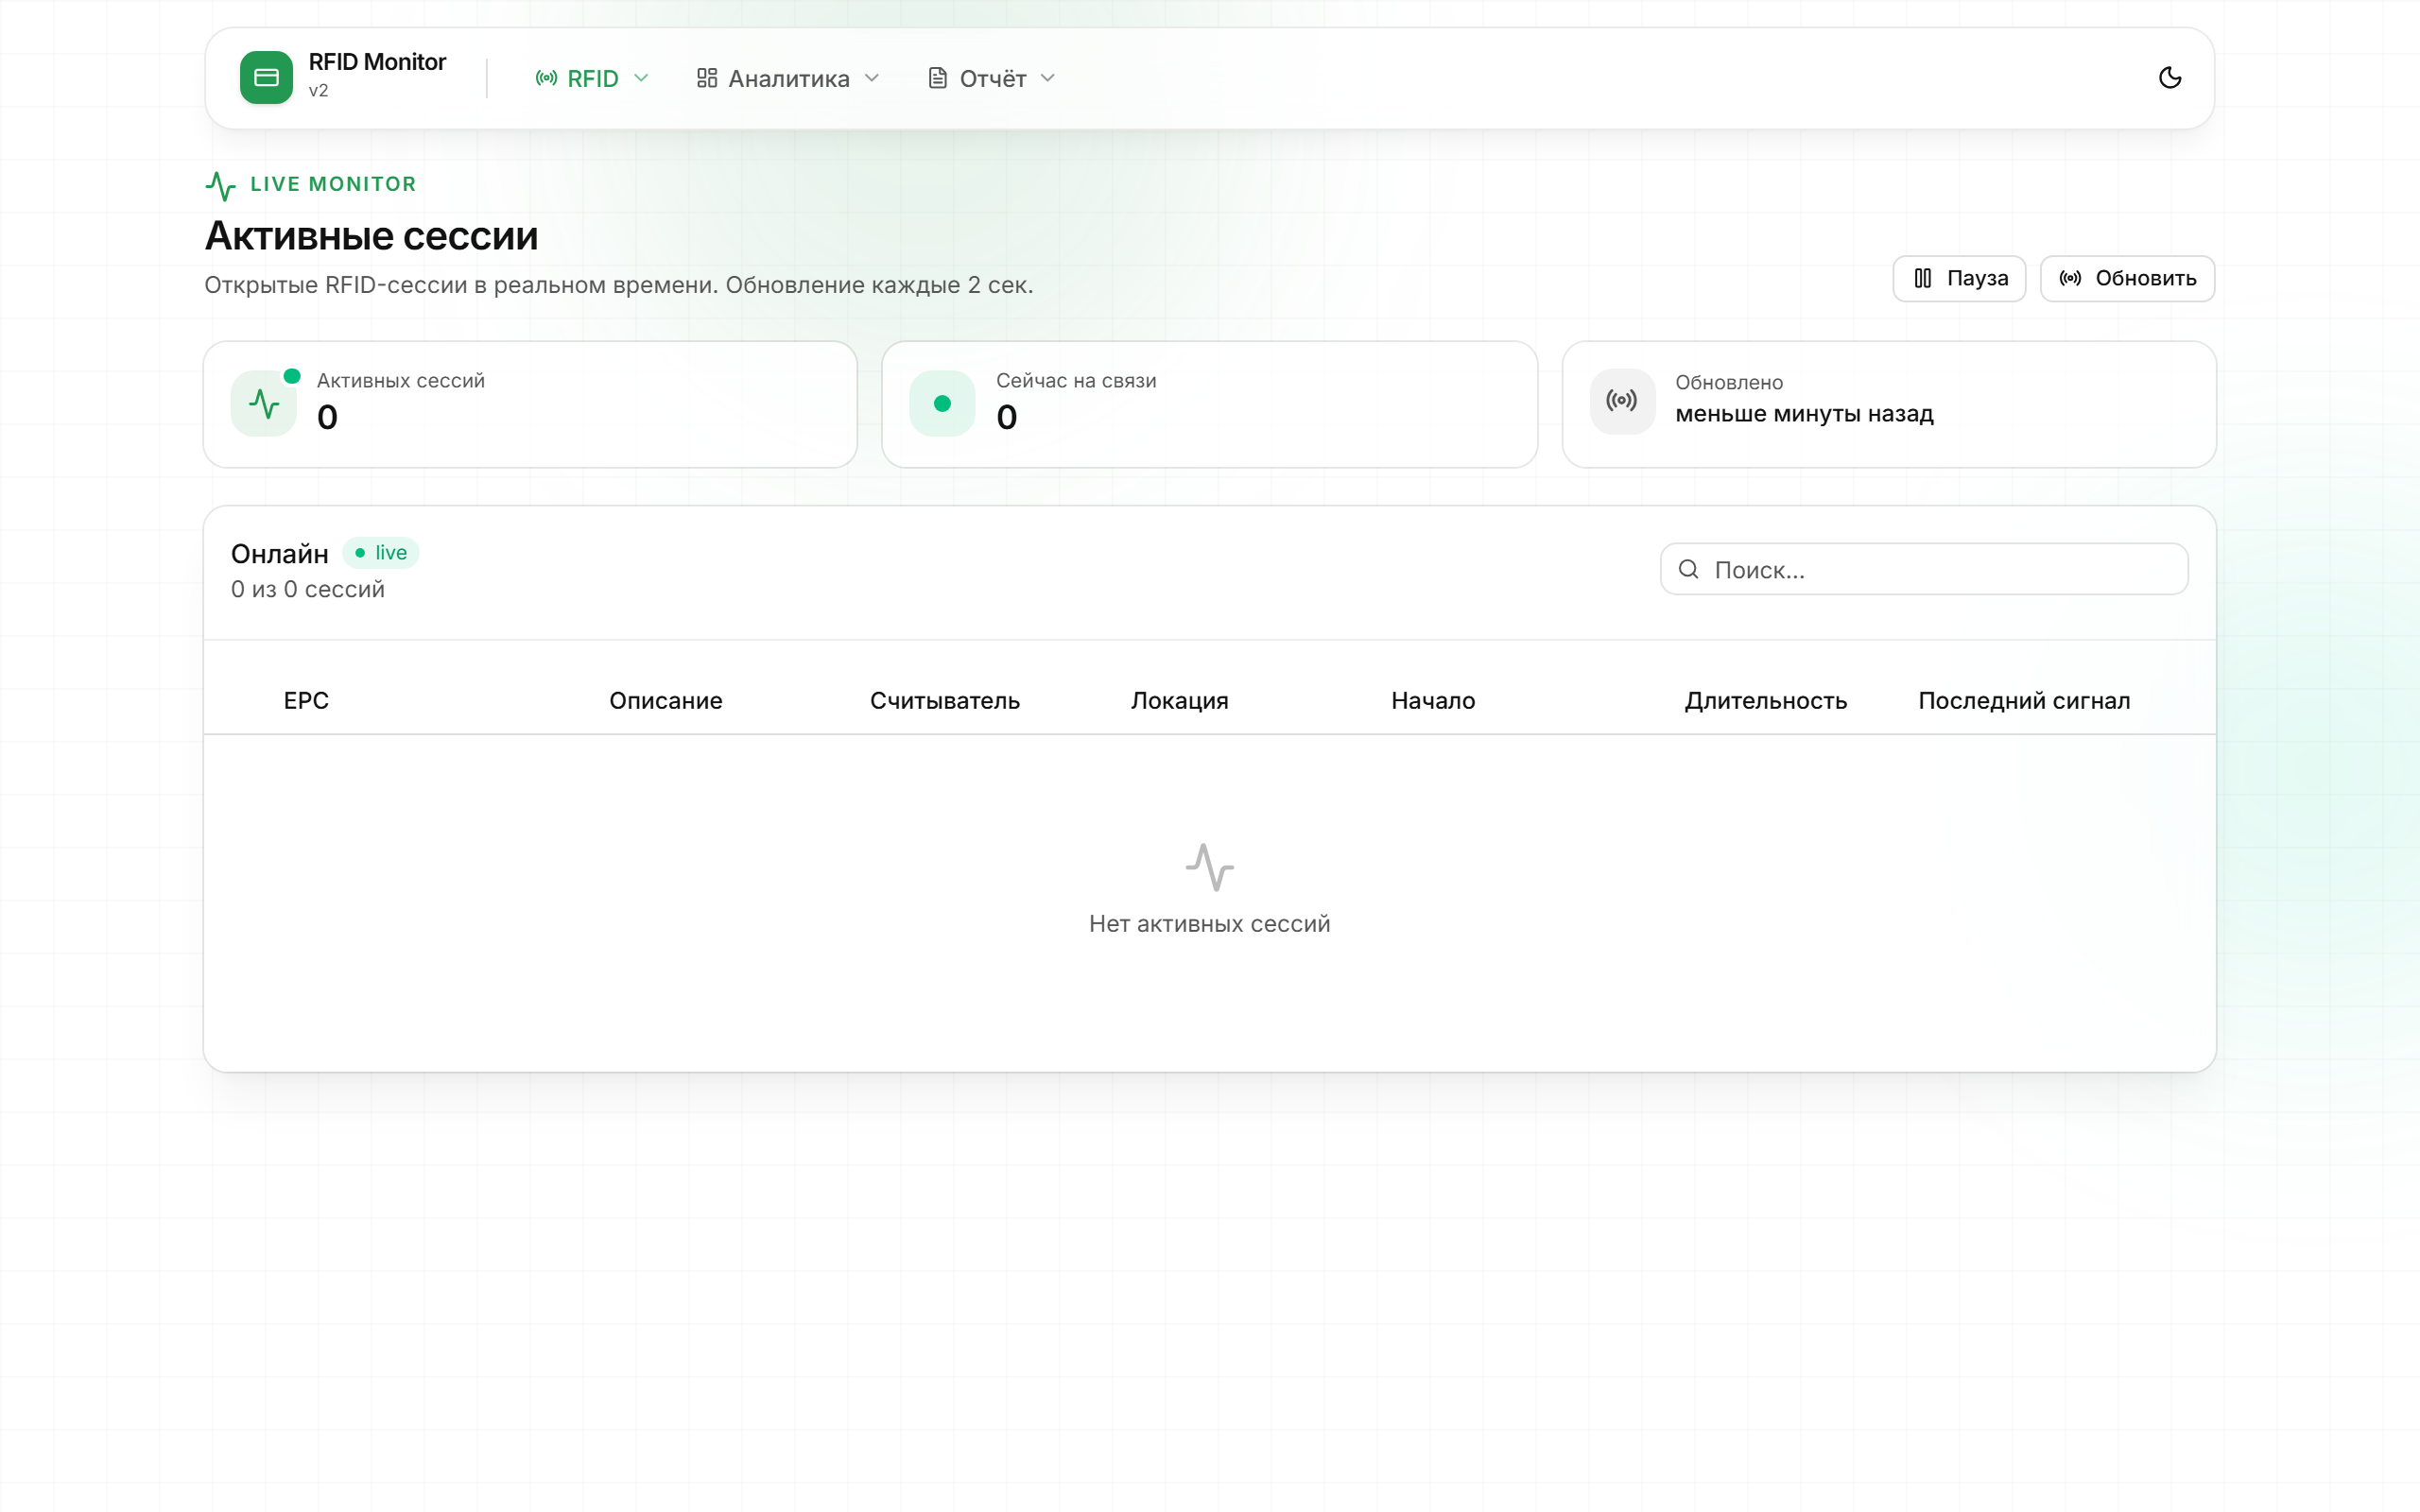The height and width of the screenshot is (1512, 2420).
Task: Click the Длительность column header
Action: (x=1765, y=701)
